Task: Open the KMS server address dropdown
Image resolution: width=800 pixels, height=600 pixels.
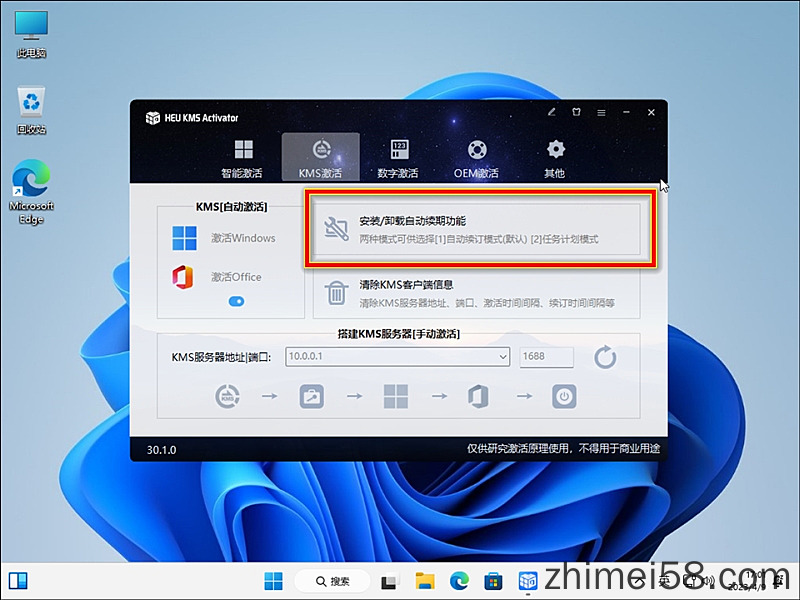Action: 503,357
